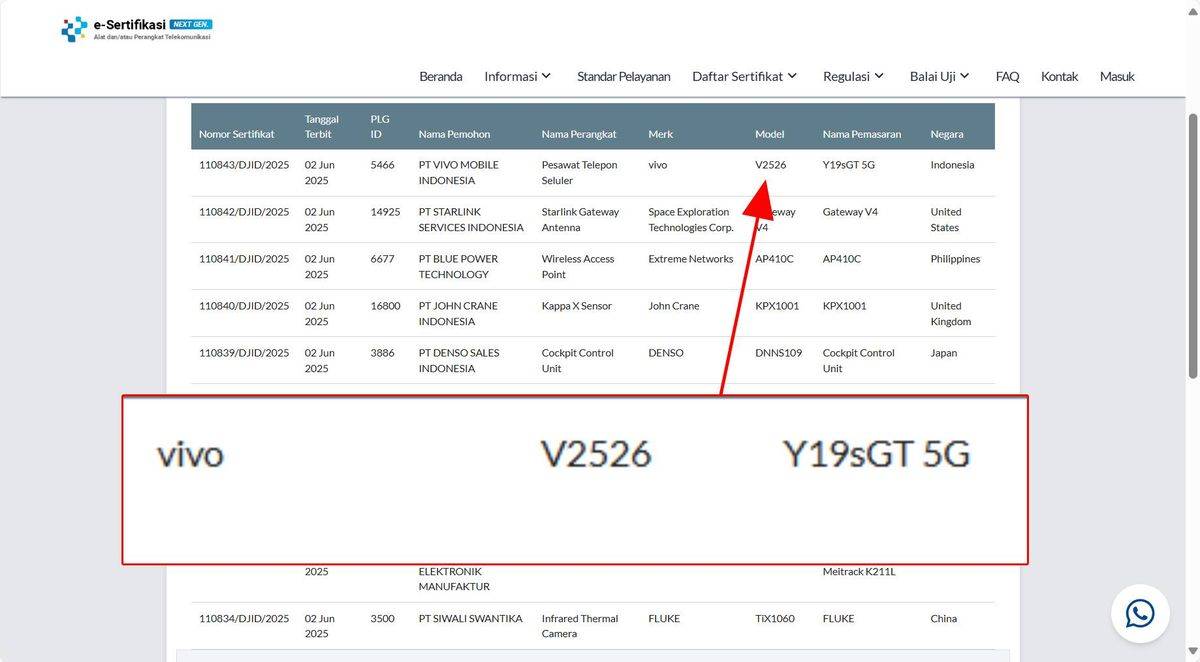The height and width of the screenshot is (662, 1200).
Task: Click the Nama Perangkat column header
Action: tap(579, 134)
